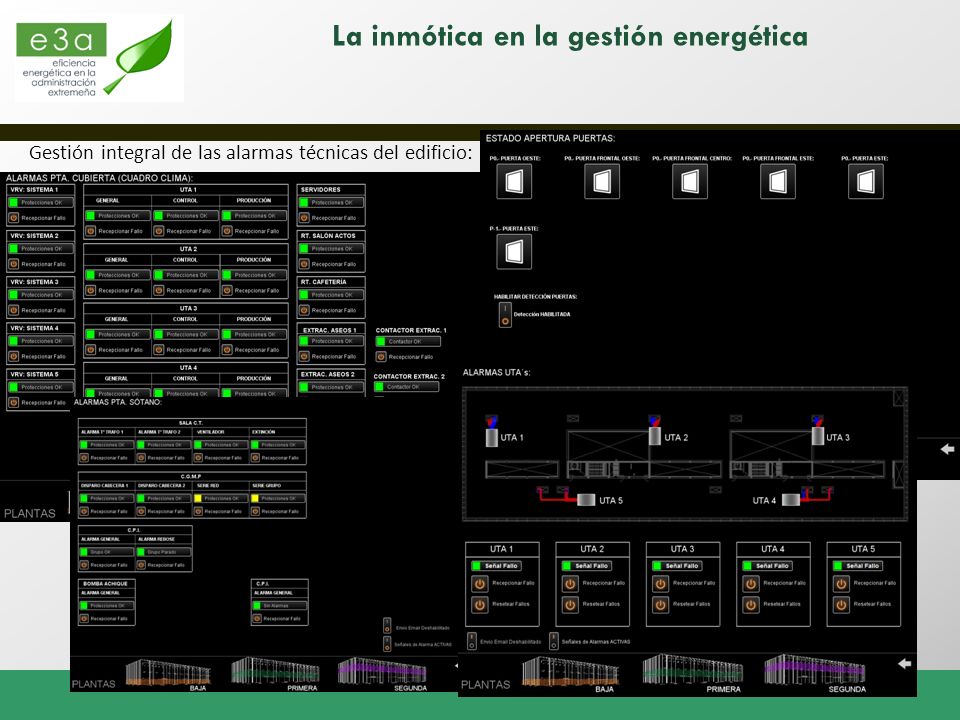Toggle Envío Email switch in the UTA alarms panel
This screenshot has height=720, width=960.
coord(471,641)
